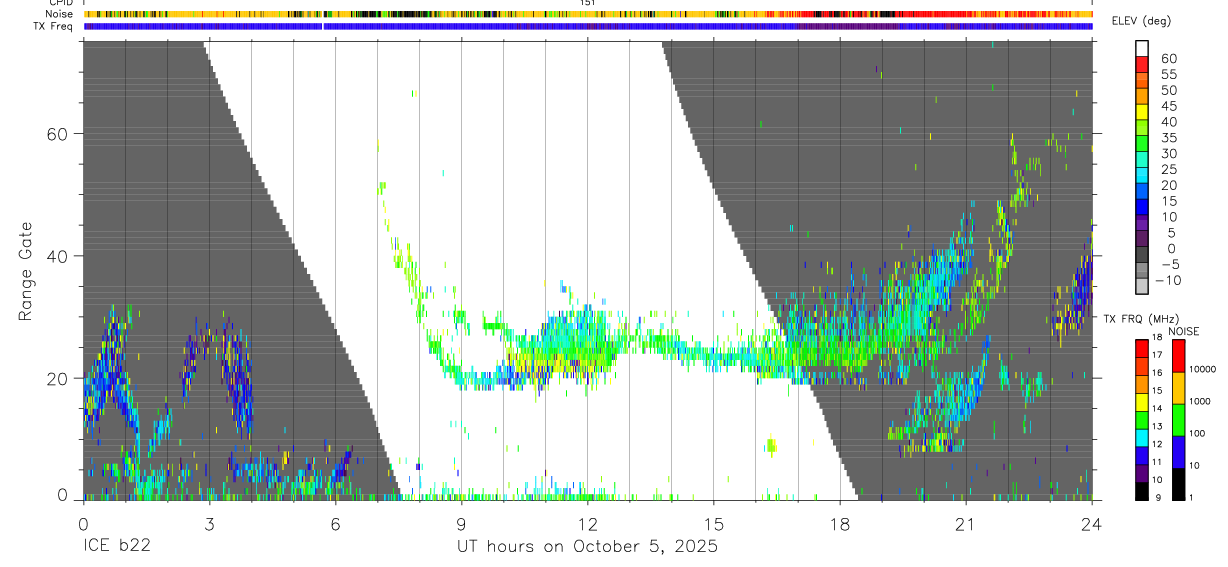Click x-axis tick label 15 UT hours
This screenshot has height=567, width=1228.
714,523
